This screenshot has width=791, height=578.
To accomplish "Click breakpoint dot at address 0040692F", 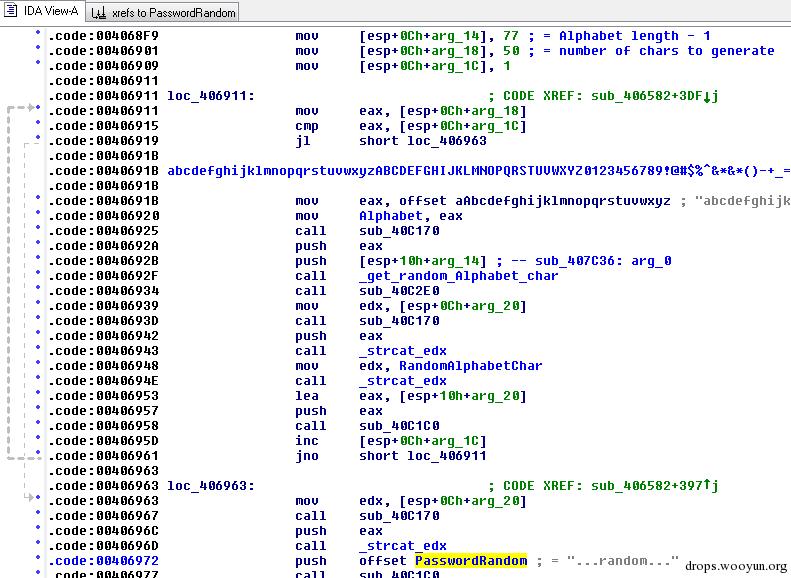I will coord(38,274).
